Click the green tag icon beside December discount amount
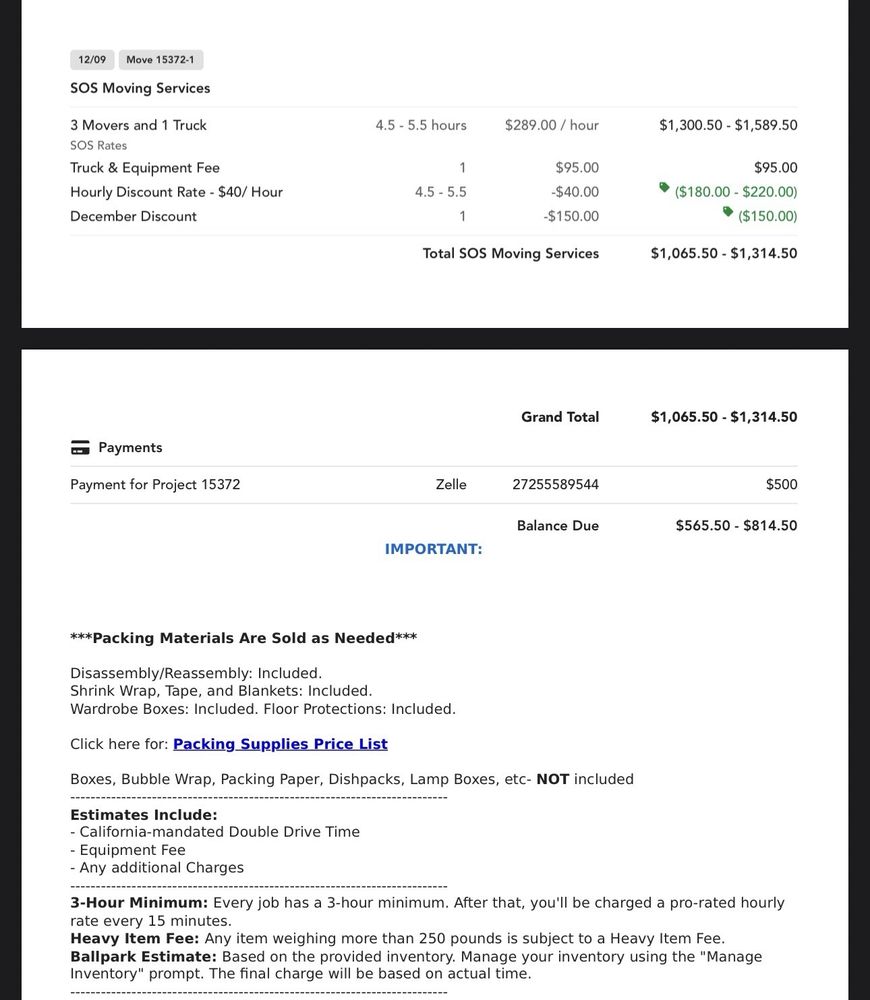The height and width of the screenshot is (1000, 870). [x=728, y=212]
